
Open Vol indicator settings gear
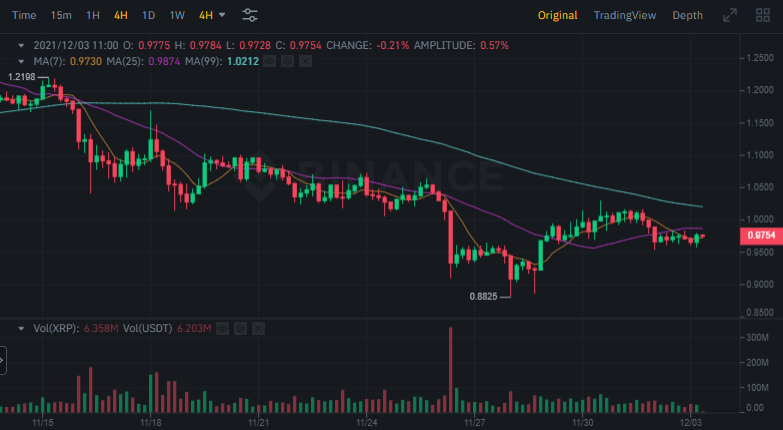point(240,328)
